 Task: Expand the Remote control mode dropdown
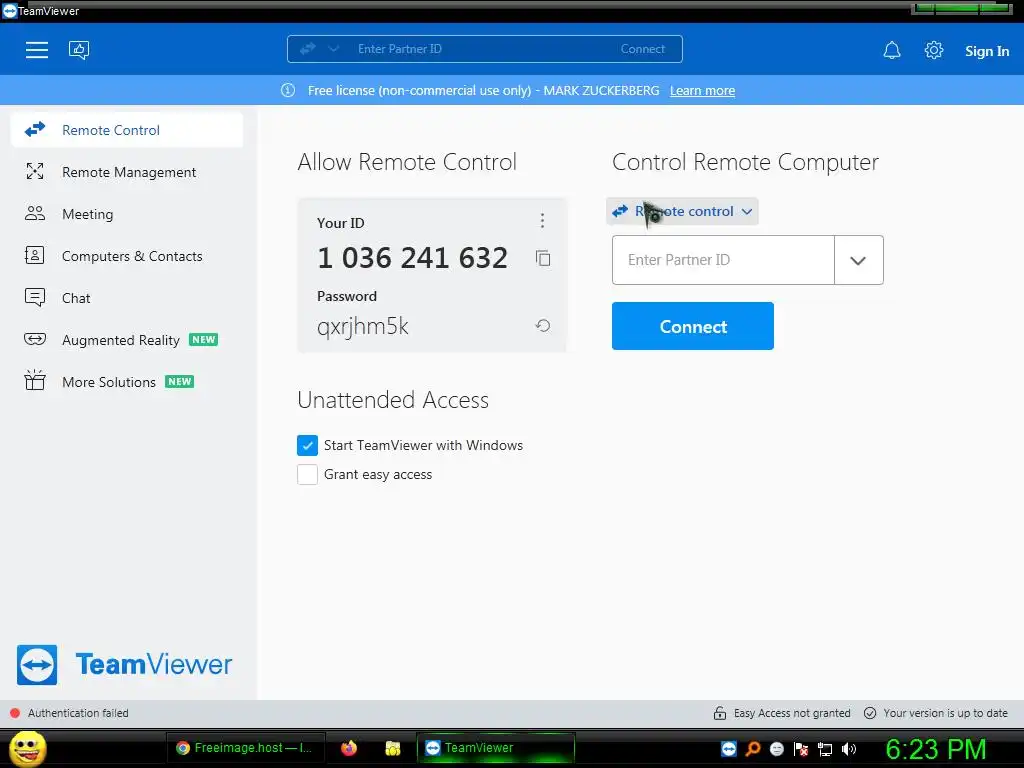[682, 212]
